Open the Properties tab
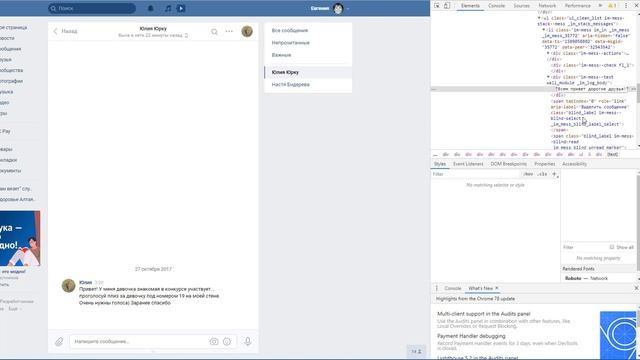This screenshot has width=640, height=360. click(x=544, y=164)
